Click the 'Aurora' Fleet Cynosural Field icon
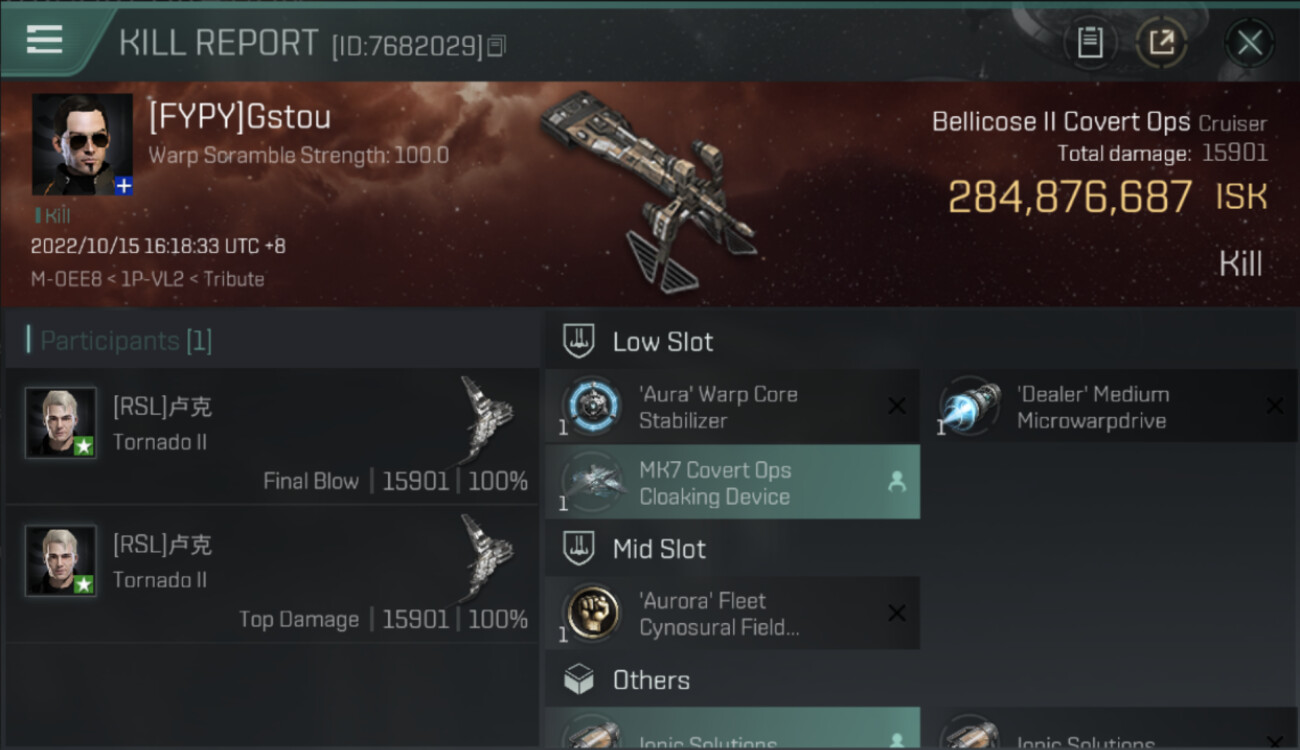This screenshot has height=750, width=1300. [x=592, y=612]
